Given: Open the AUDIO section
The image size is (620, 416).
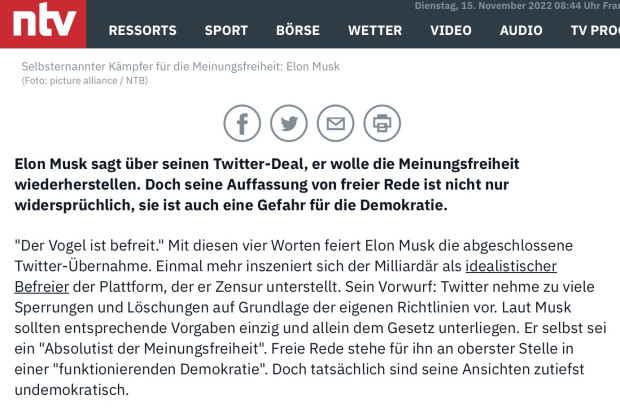Looking at the screenshot, I should pos(521,30).
